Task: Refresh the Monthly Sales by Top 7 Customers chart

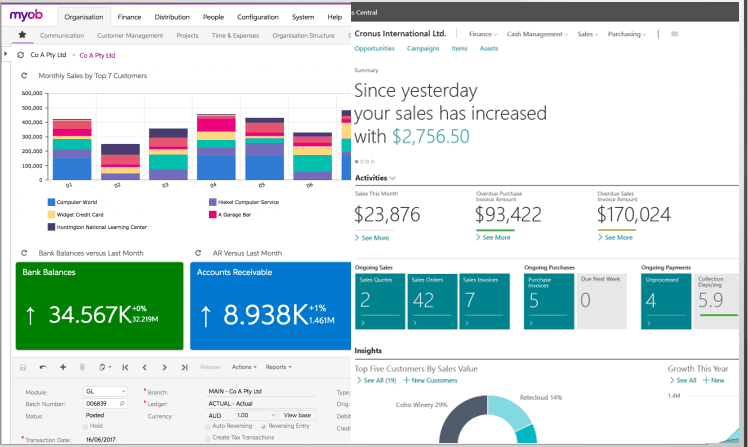Action: [24, 75]
